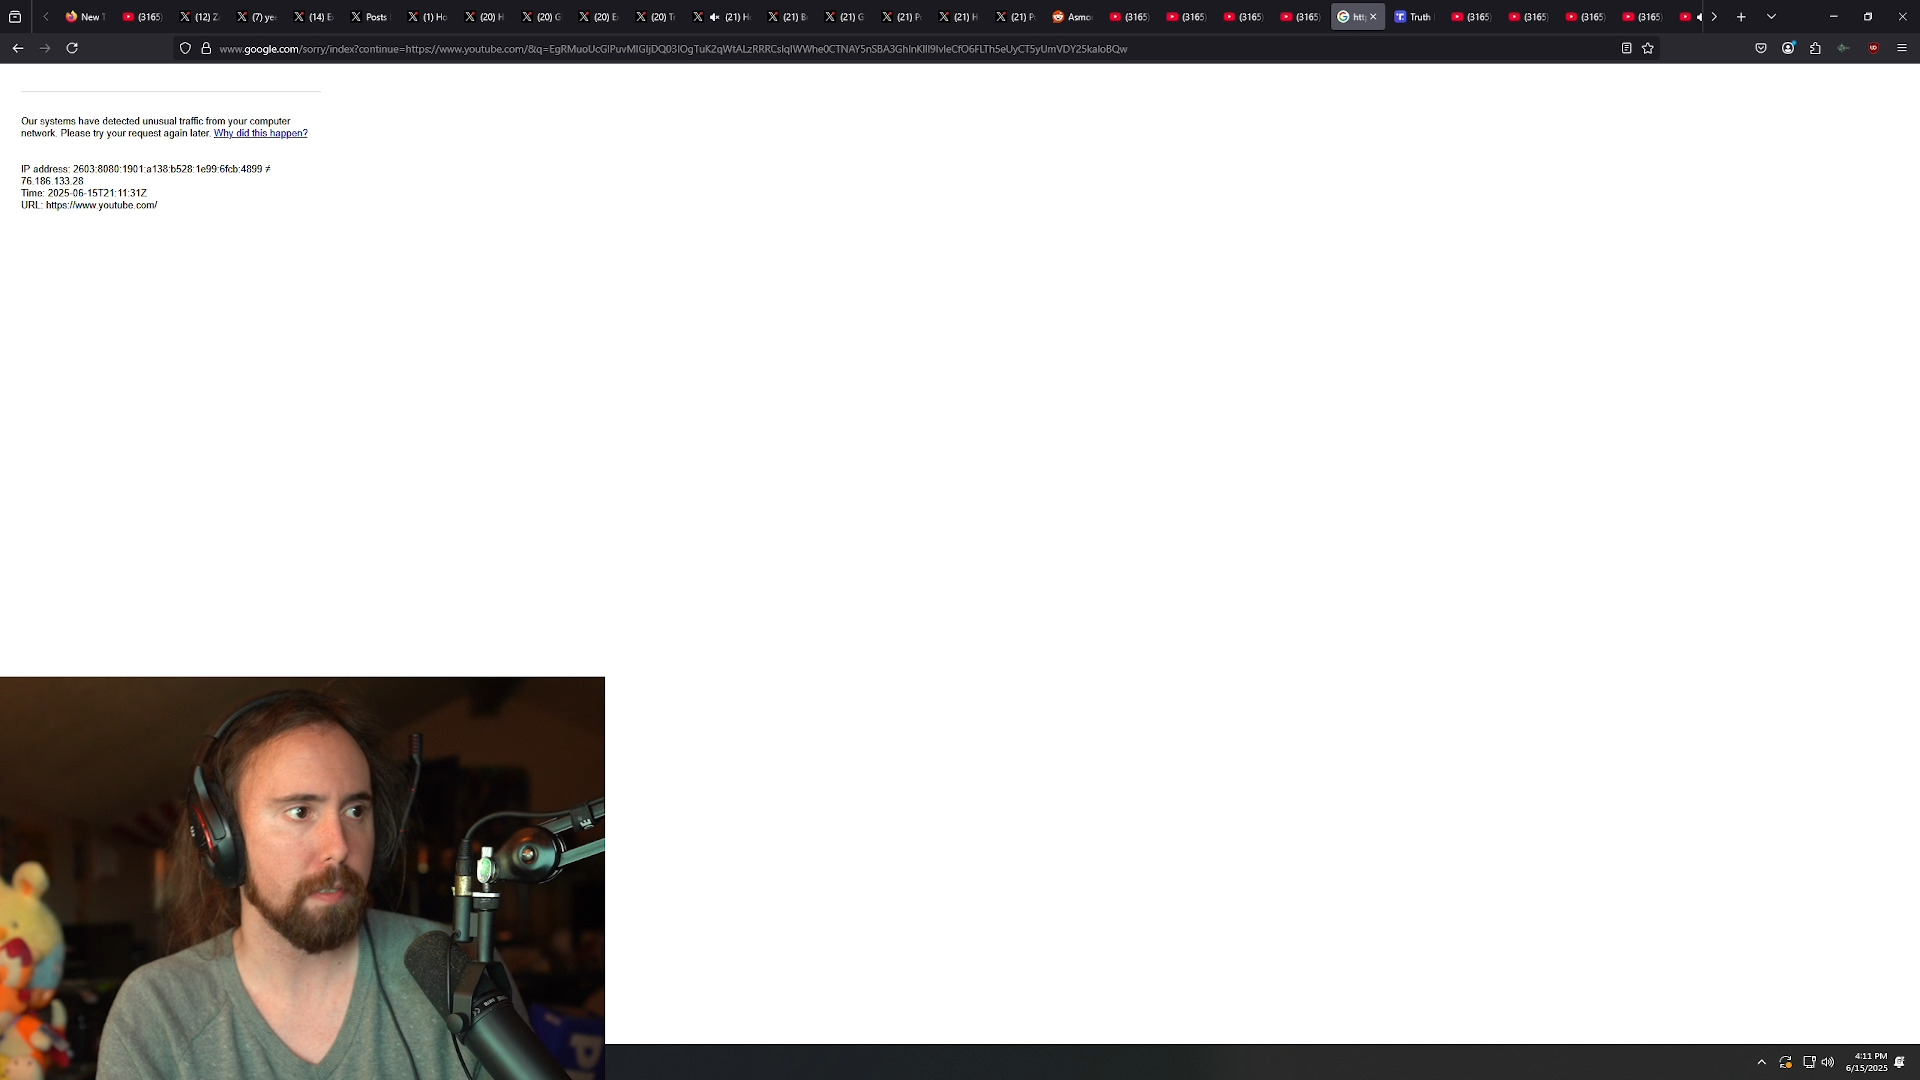Viewport: 1920px width, 1080px height.
Task: Open the extensions puzzle-piece panel
Action: [x=1815, y=48]
